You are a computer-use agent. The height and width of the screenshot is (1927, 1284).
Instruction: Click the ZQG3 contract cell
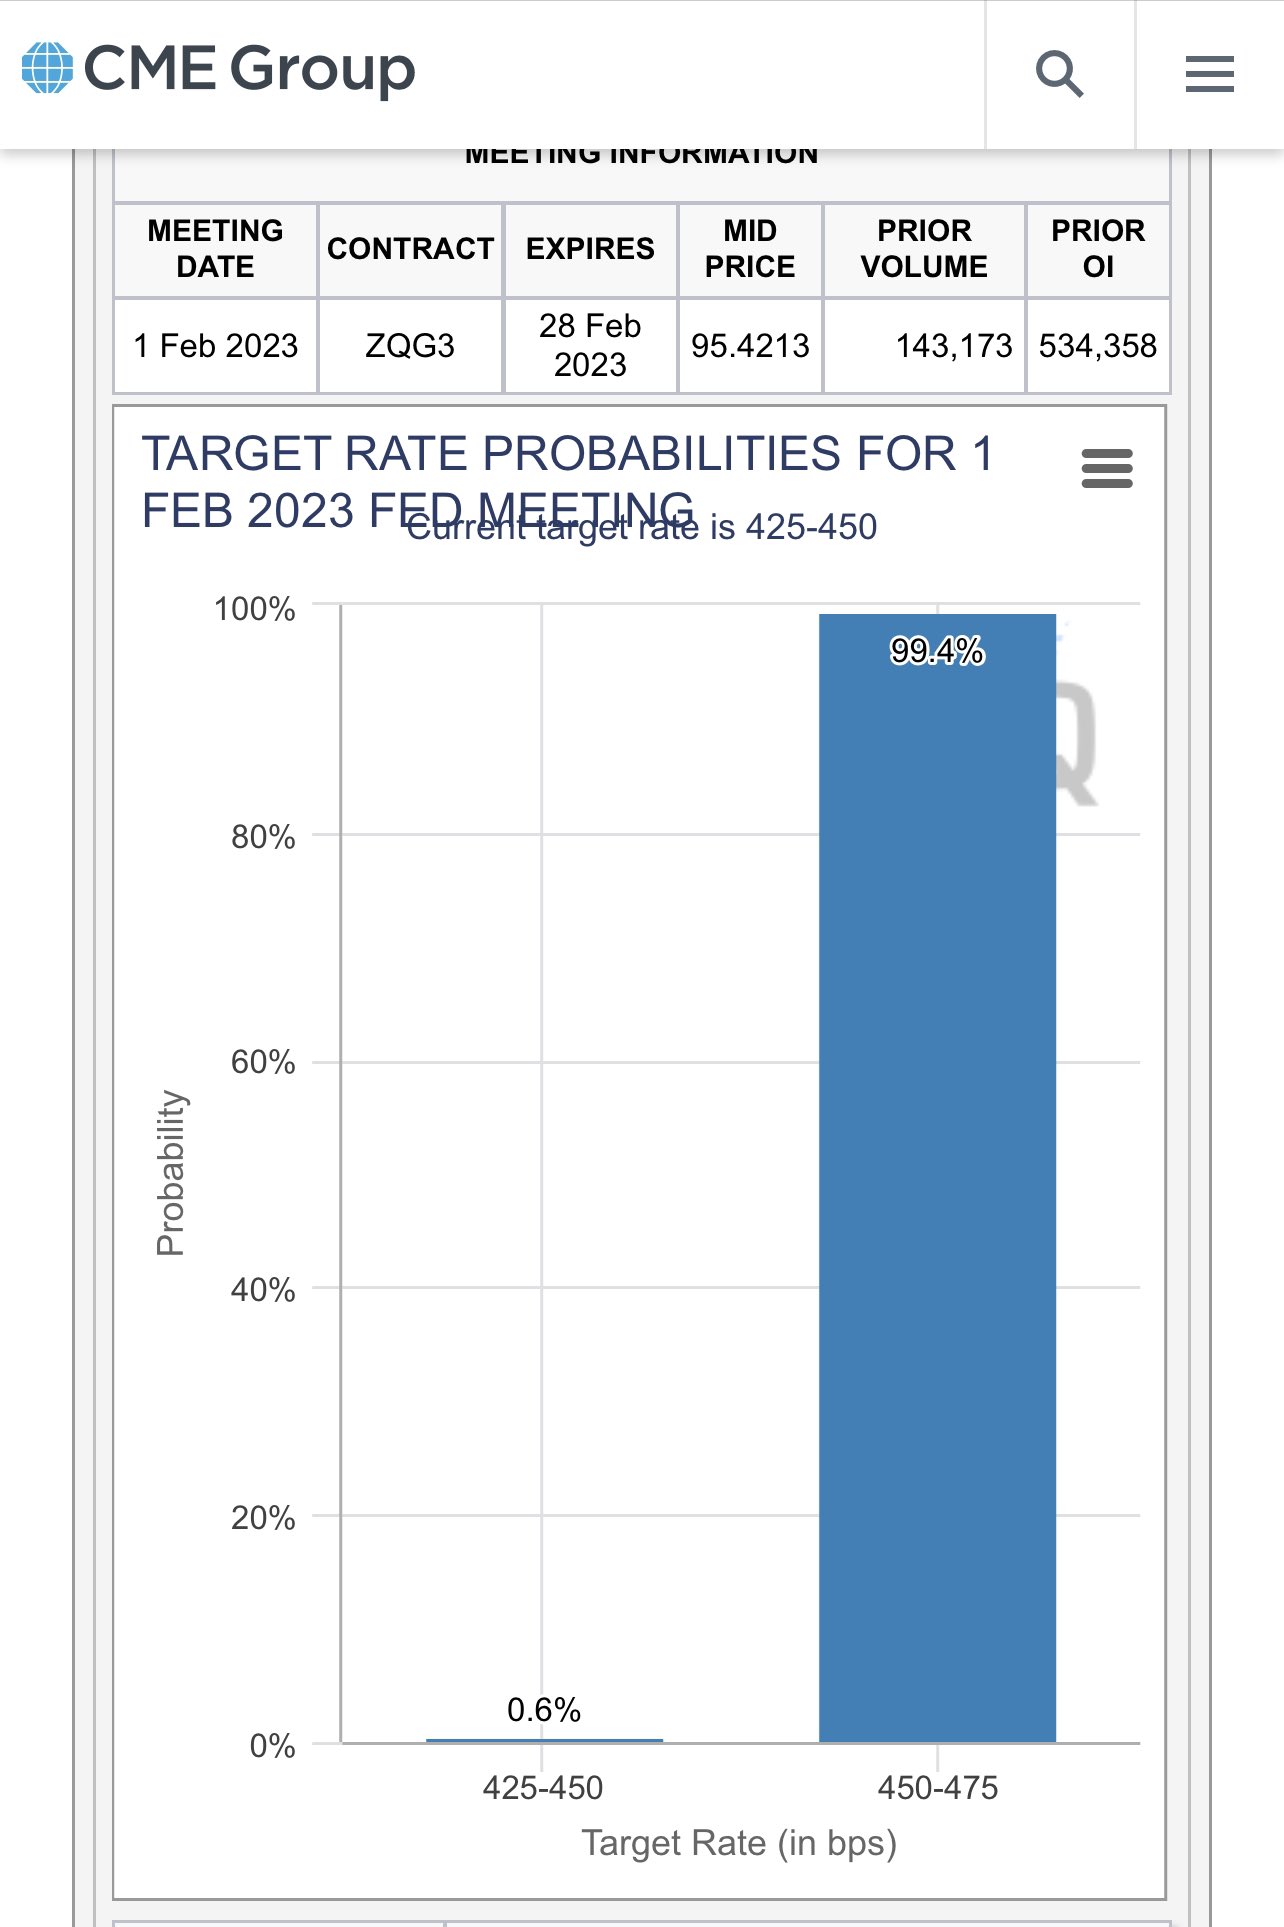point(410,346)
